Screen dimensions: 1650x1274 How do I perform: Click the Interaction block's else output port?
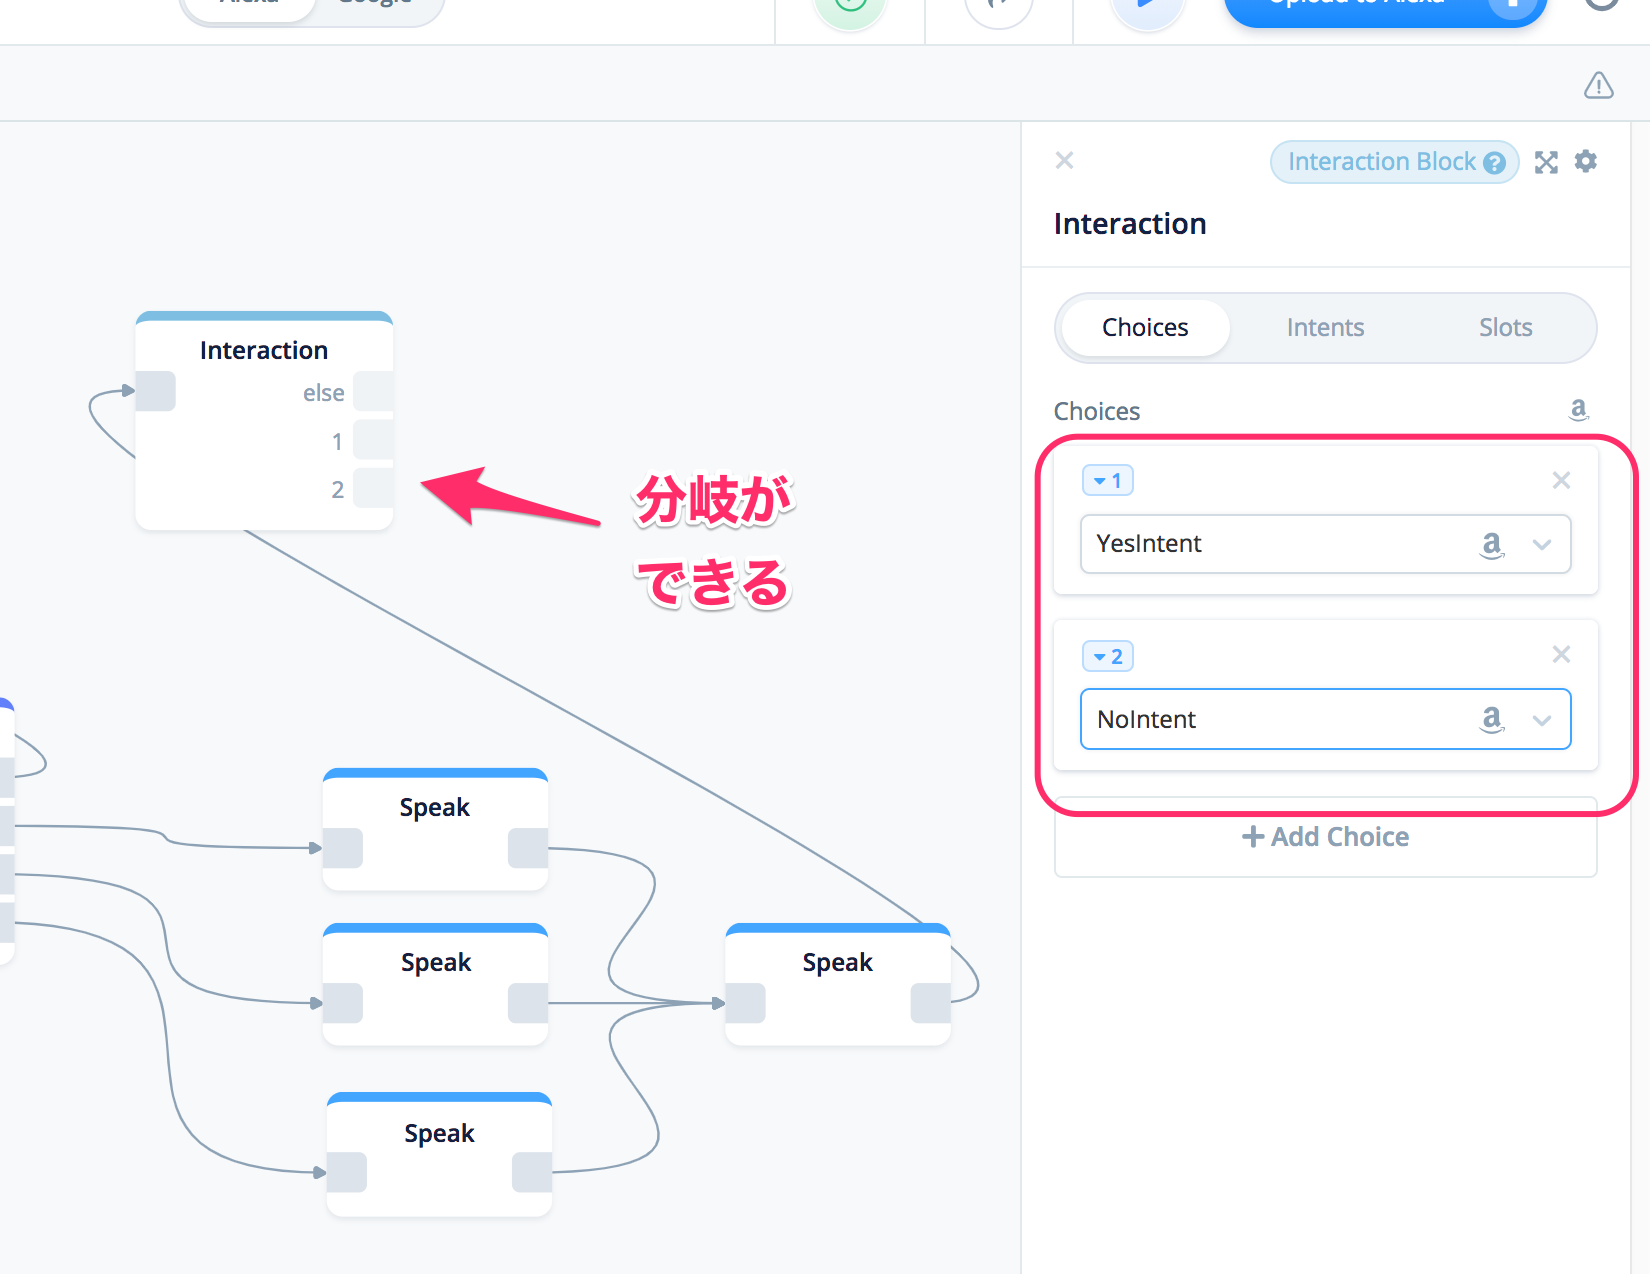[x=373, y=392]
